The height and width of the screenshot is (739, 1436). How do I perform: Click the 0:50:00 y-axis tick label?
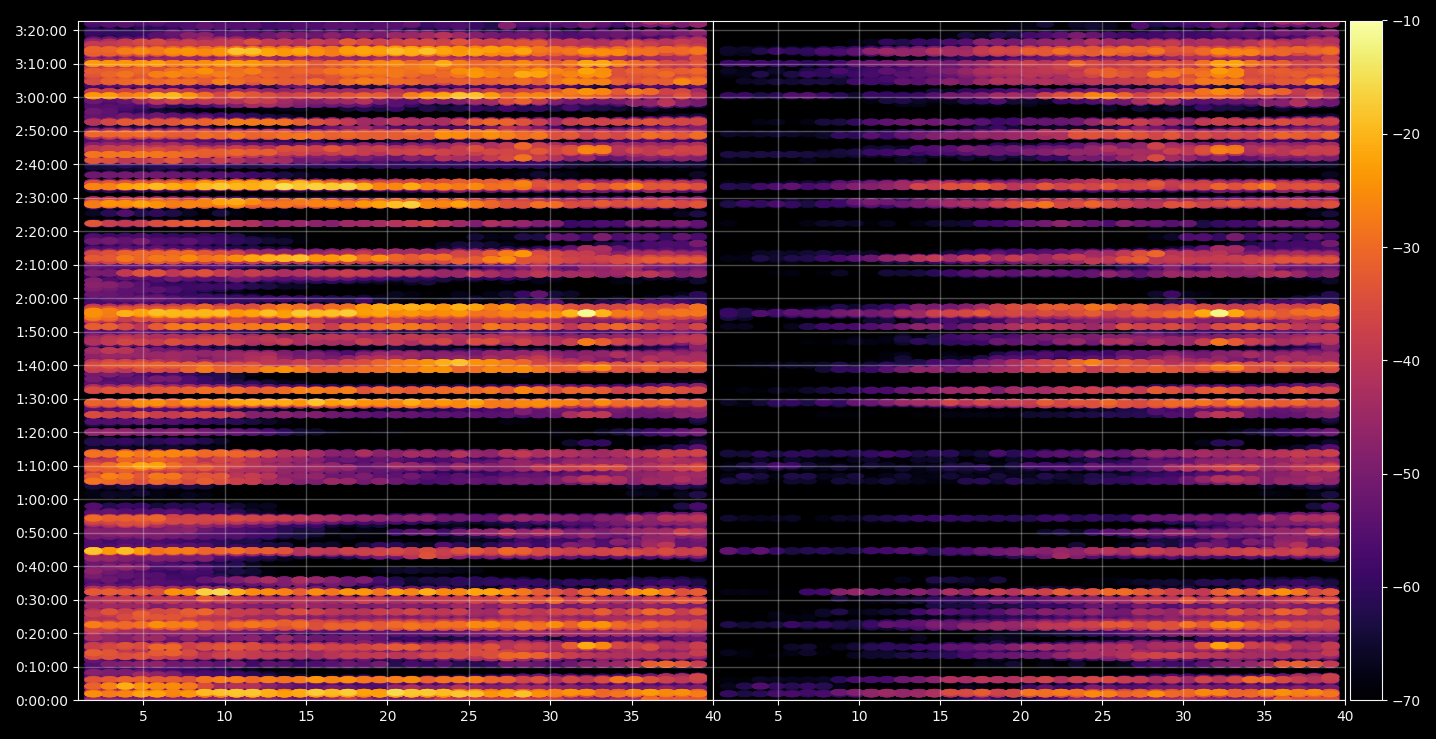pyautogui.click(x=41, y=533)
